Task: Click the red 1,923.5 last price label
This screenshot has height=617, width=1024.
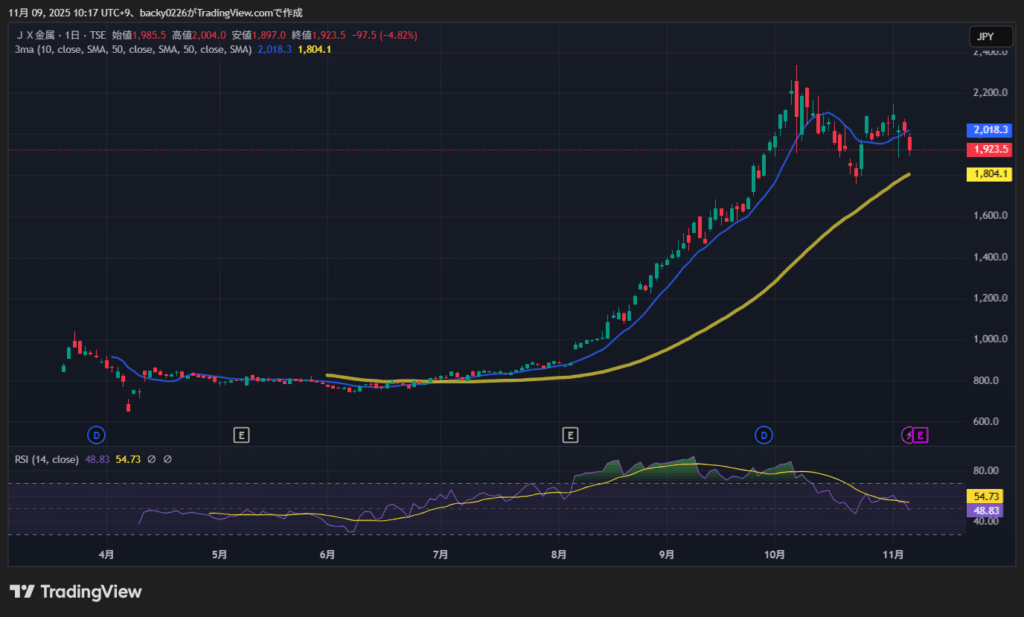Action: (989, 150)
